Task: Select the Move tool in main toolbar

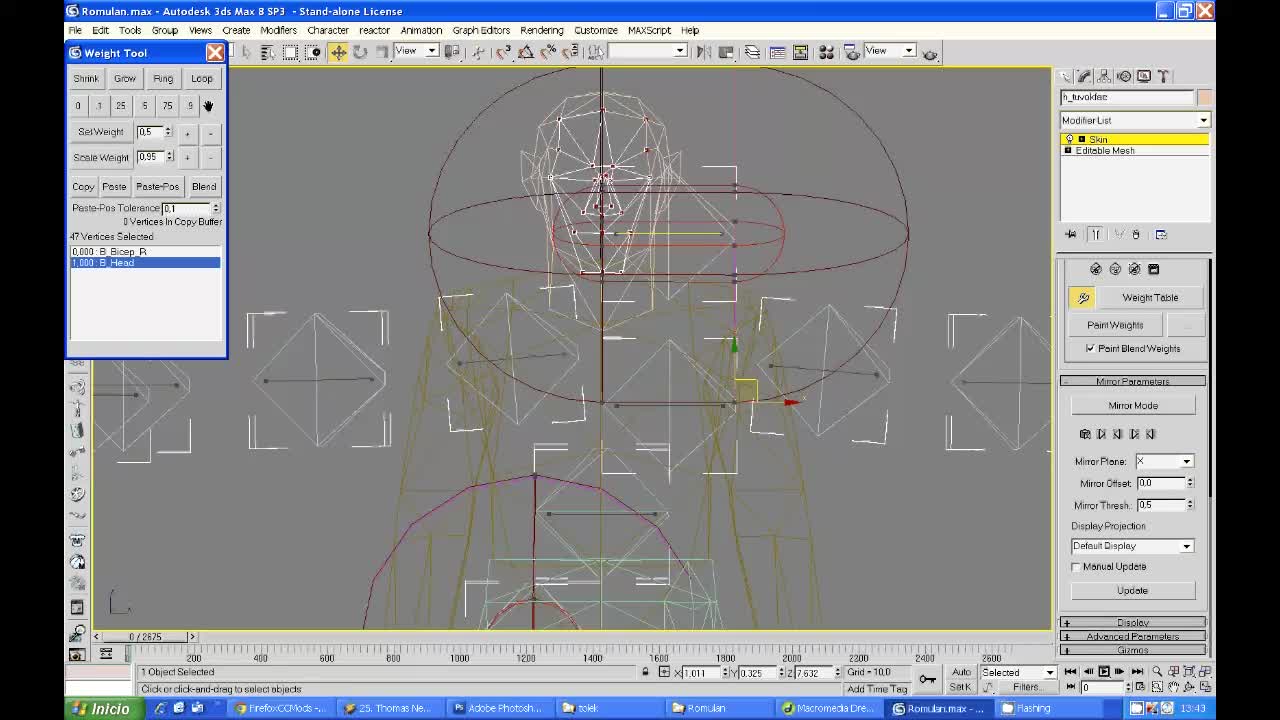Action: pyautogui.click(x=338, y=52)
